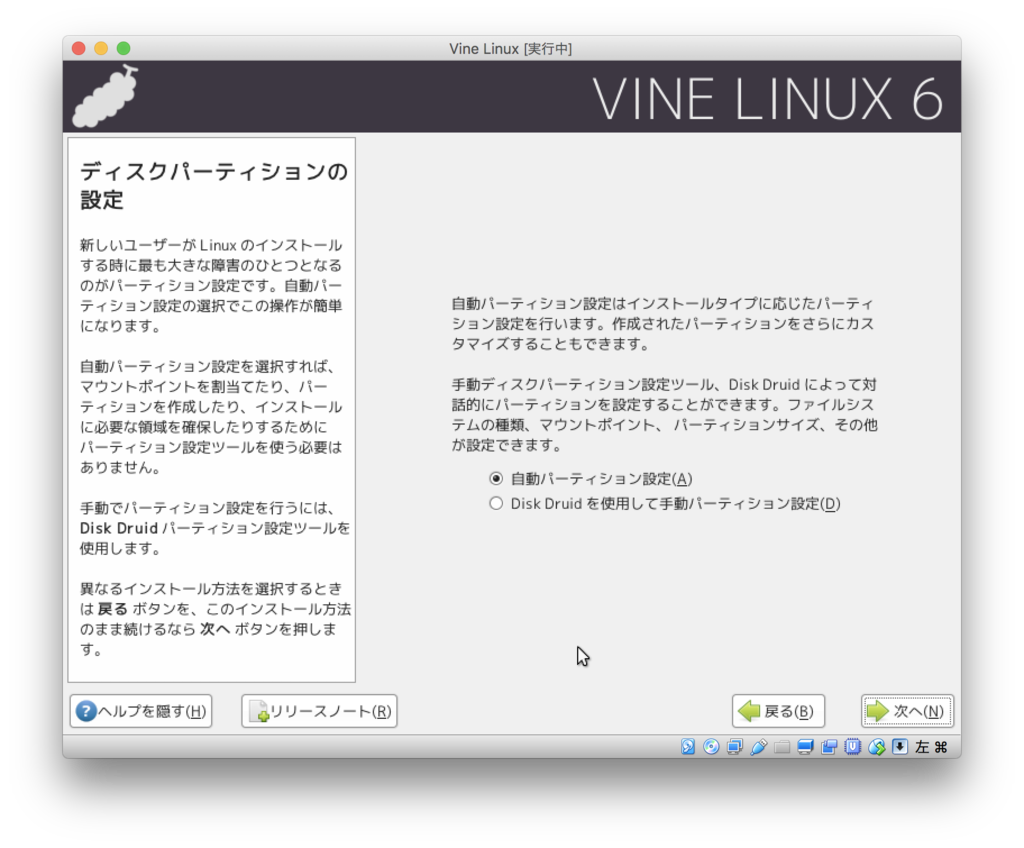This screenshot has width=1024, height=848.
Task: Click the window title Vine Linux [実行中]
Action: point(511,48)
